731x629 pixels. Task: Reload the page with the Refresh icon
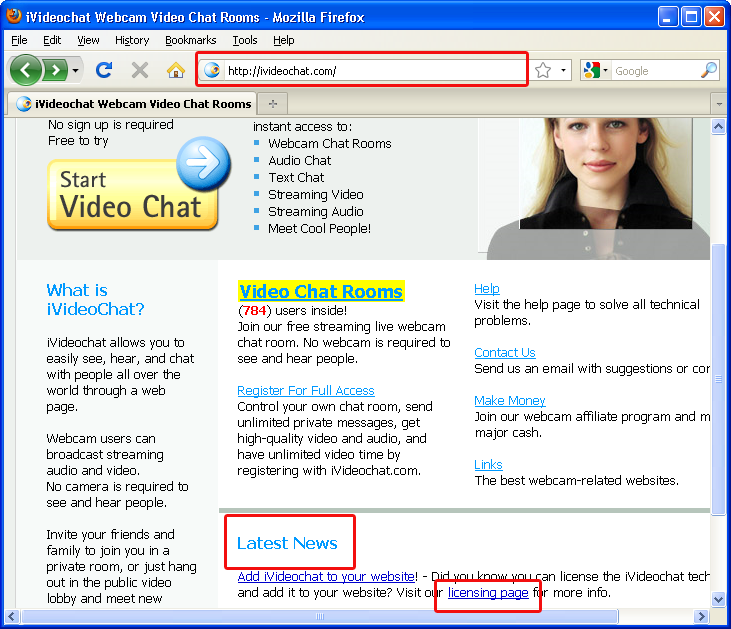(x=104, y=70)
